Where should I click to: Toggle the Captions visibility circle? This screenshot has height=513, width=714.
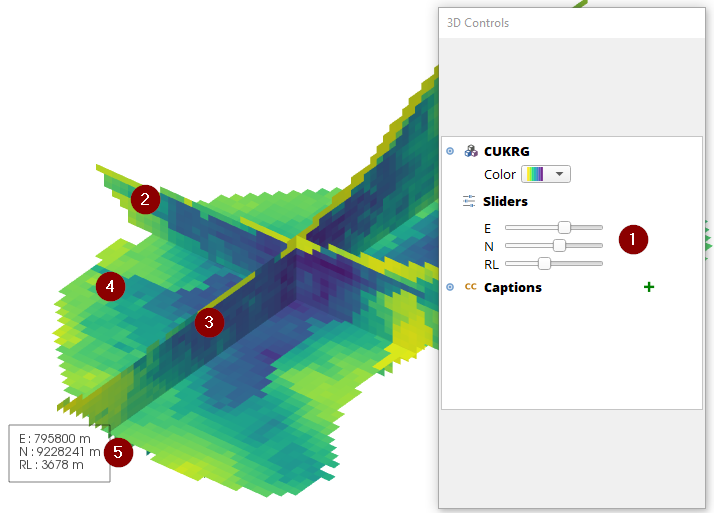450,287
